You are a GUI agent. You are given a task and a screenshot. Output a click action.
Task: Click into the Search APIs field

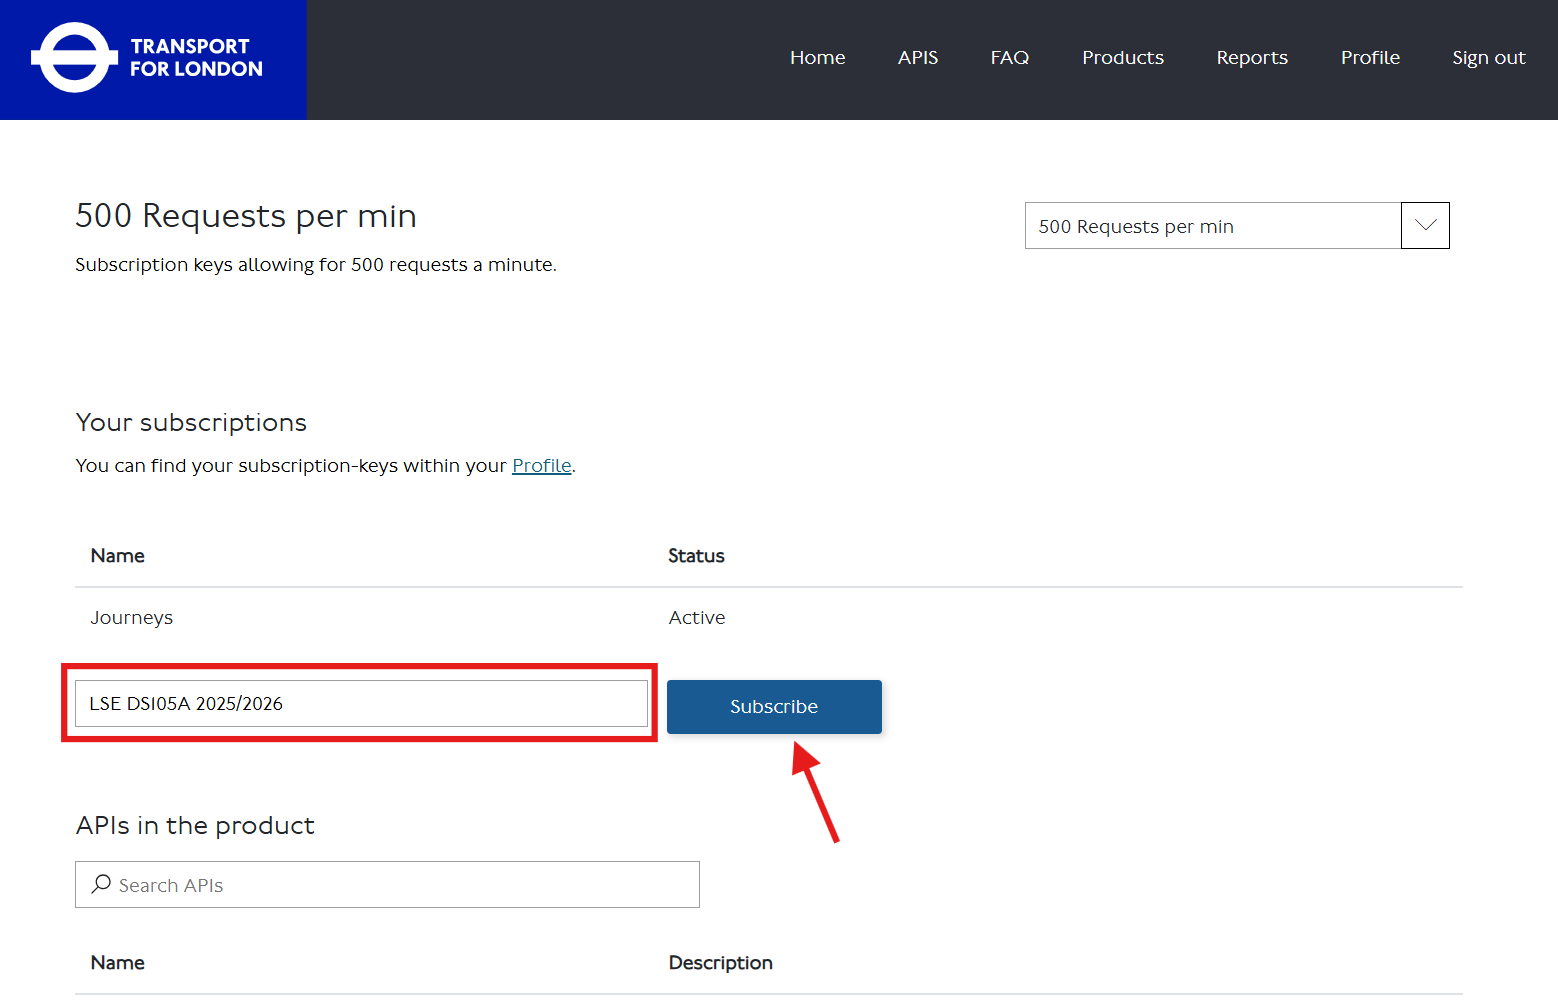(x=400, y=885)
